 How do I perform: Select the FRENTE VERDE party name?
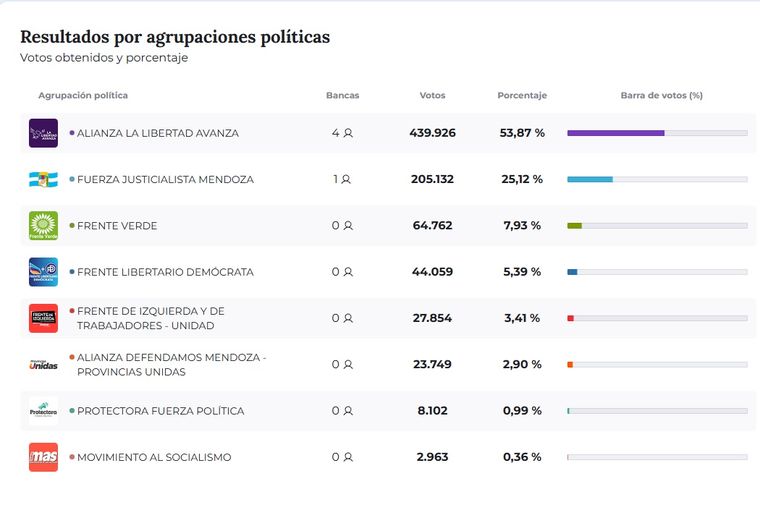[117, 226]
